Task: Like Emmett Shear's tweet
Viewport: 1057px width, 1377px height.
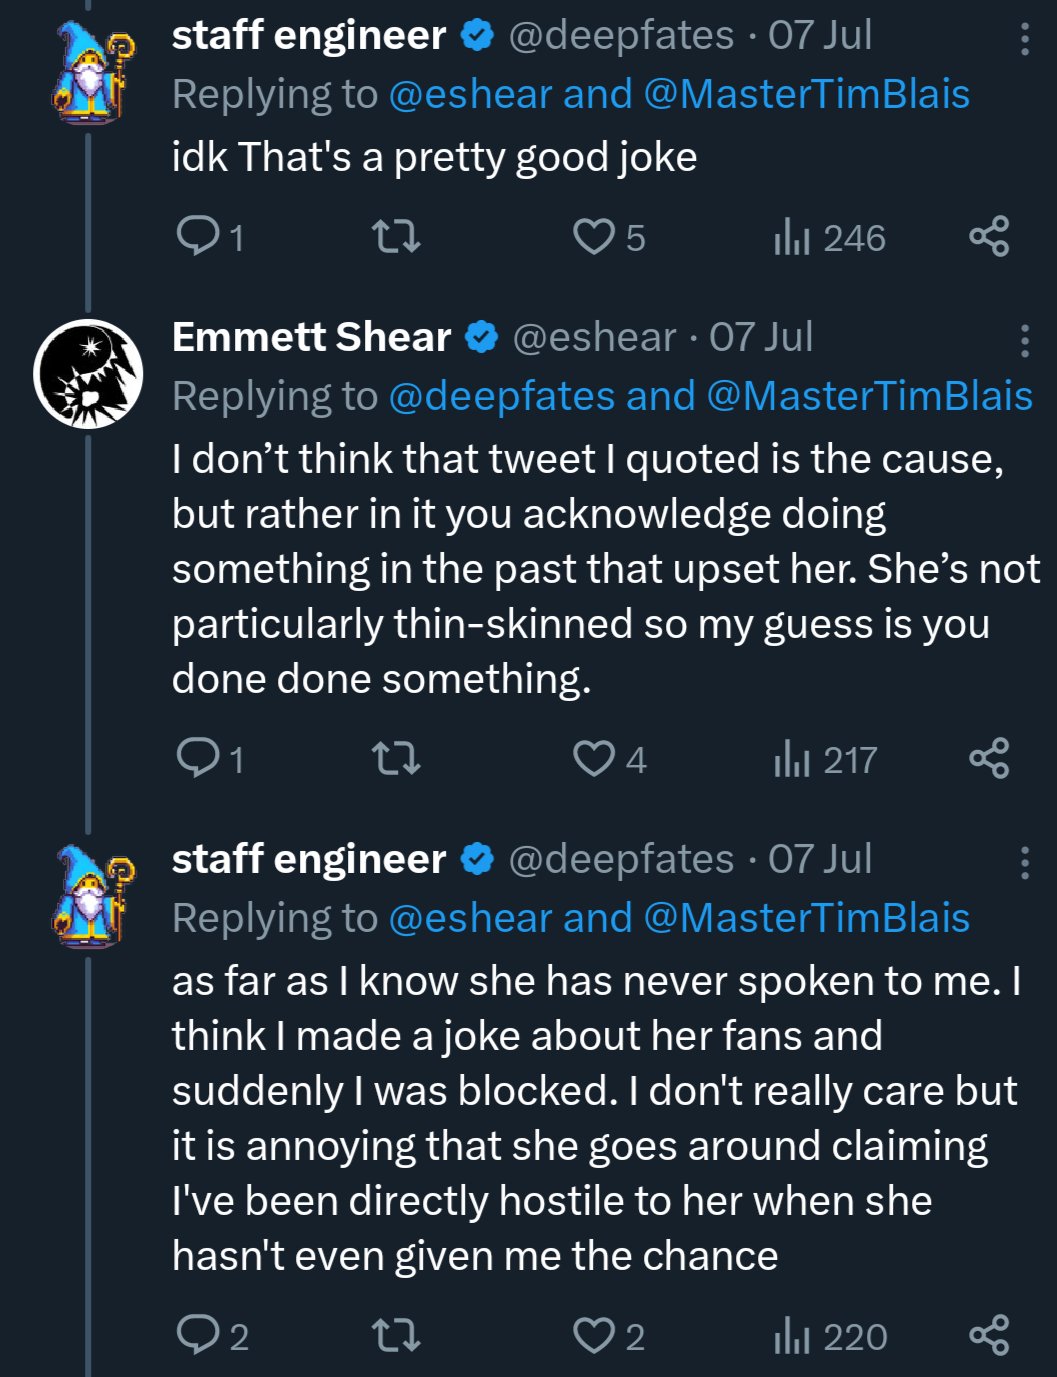Action: point(609,759)
